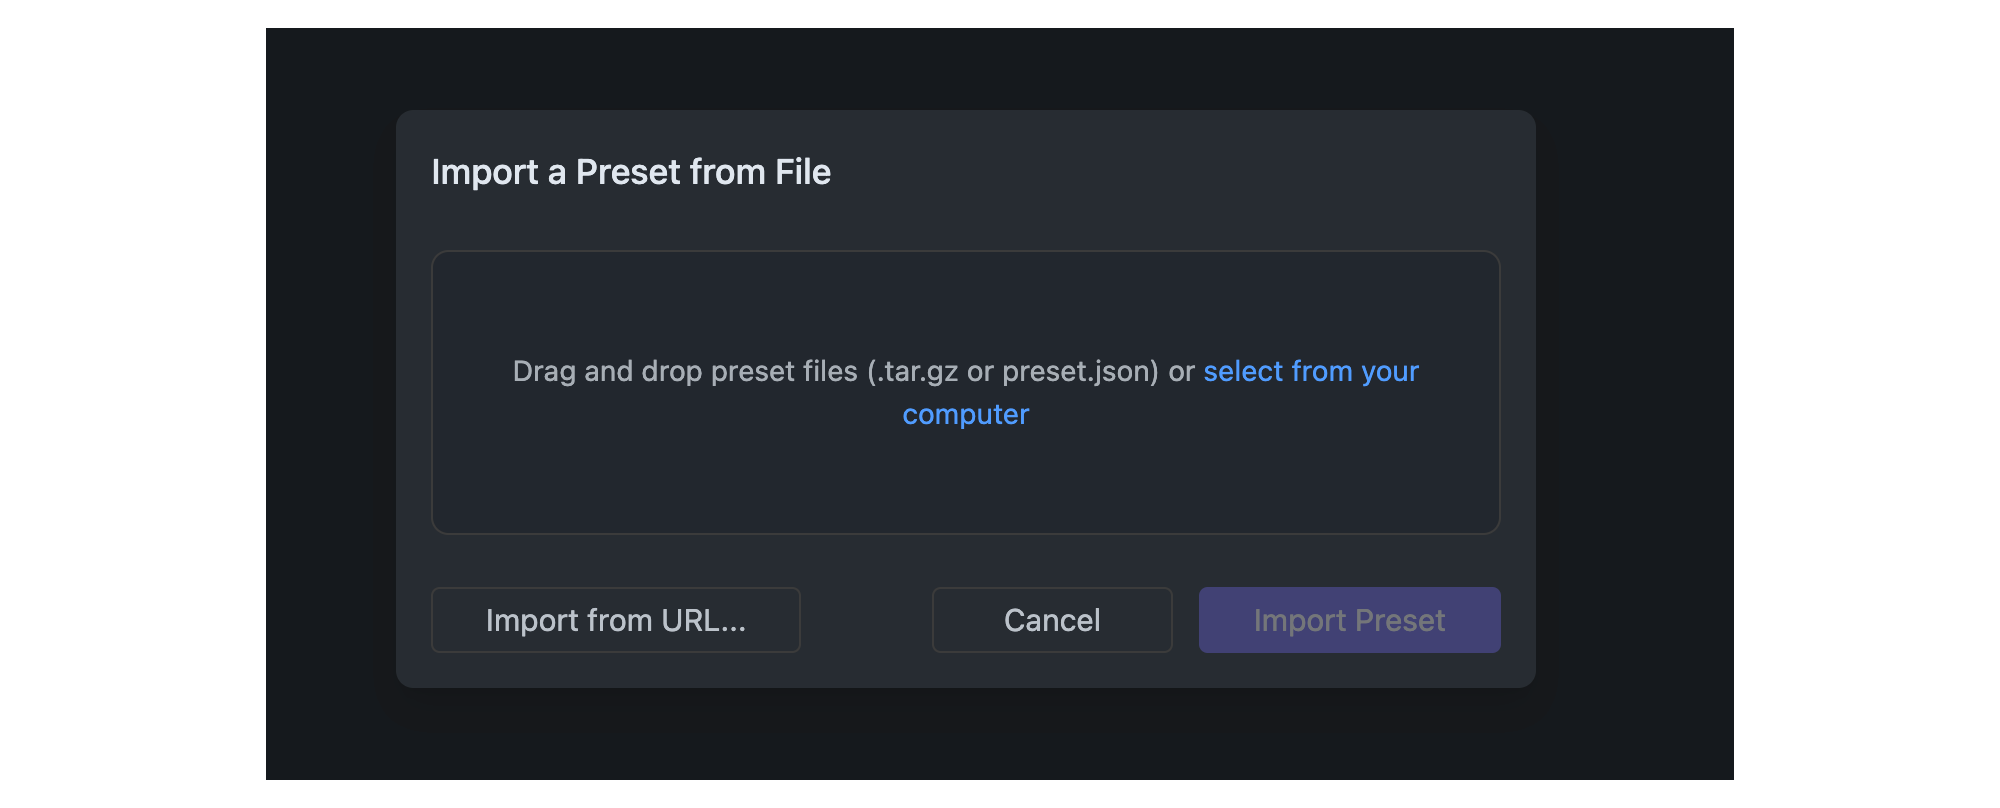The image size is (2000, 808).
Task: Click 'select from your' on the link's first line
Action: tap(1310, 372)
